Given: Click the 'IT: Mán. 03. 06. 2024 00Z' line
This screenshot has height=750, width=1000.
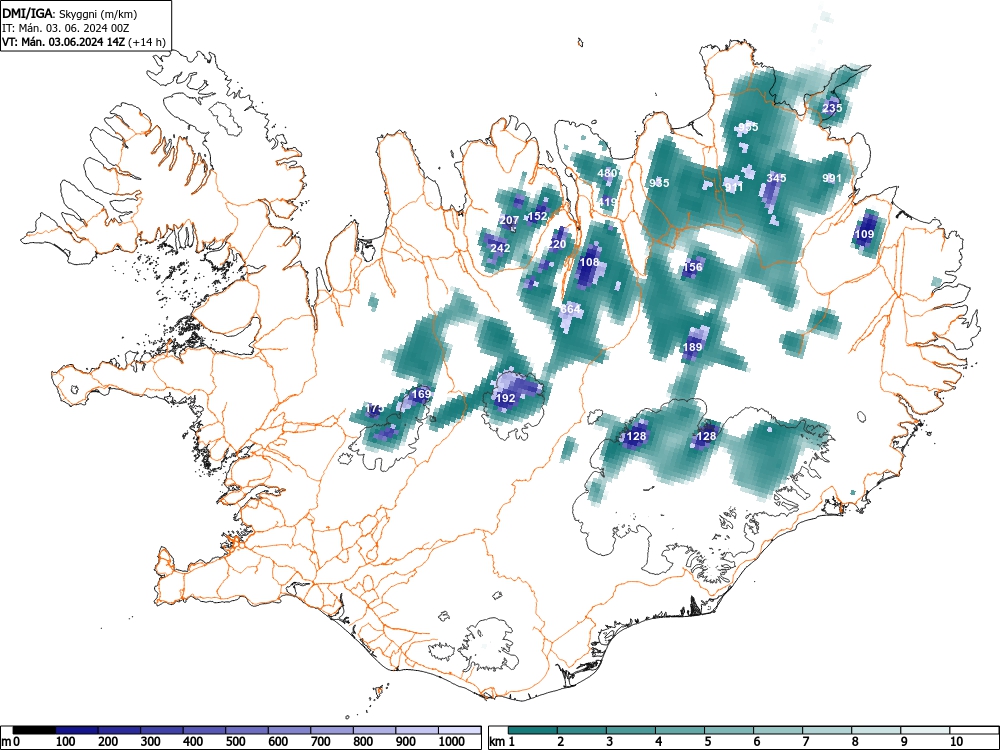Looking at the screenshot, I should (x=65, y=28).
